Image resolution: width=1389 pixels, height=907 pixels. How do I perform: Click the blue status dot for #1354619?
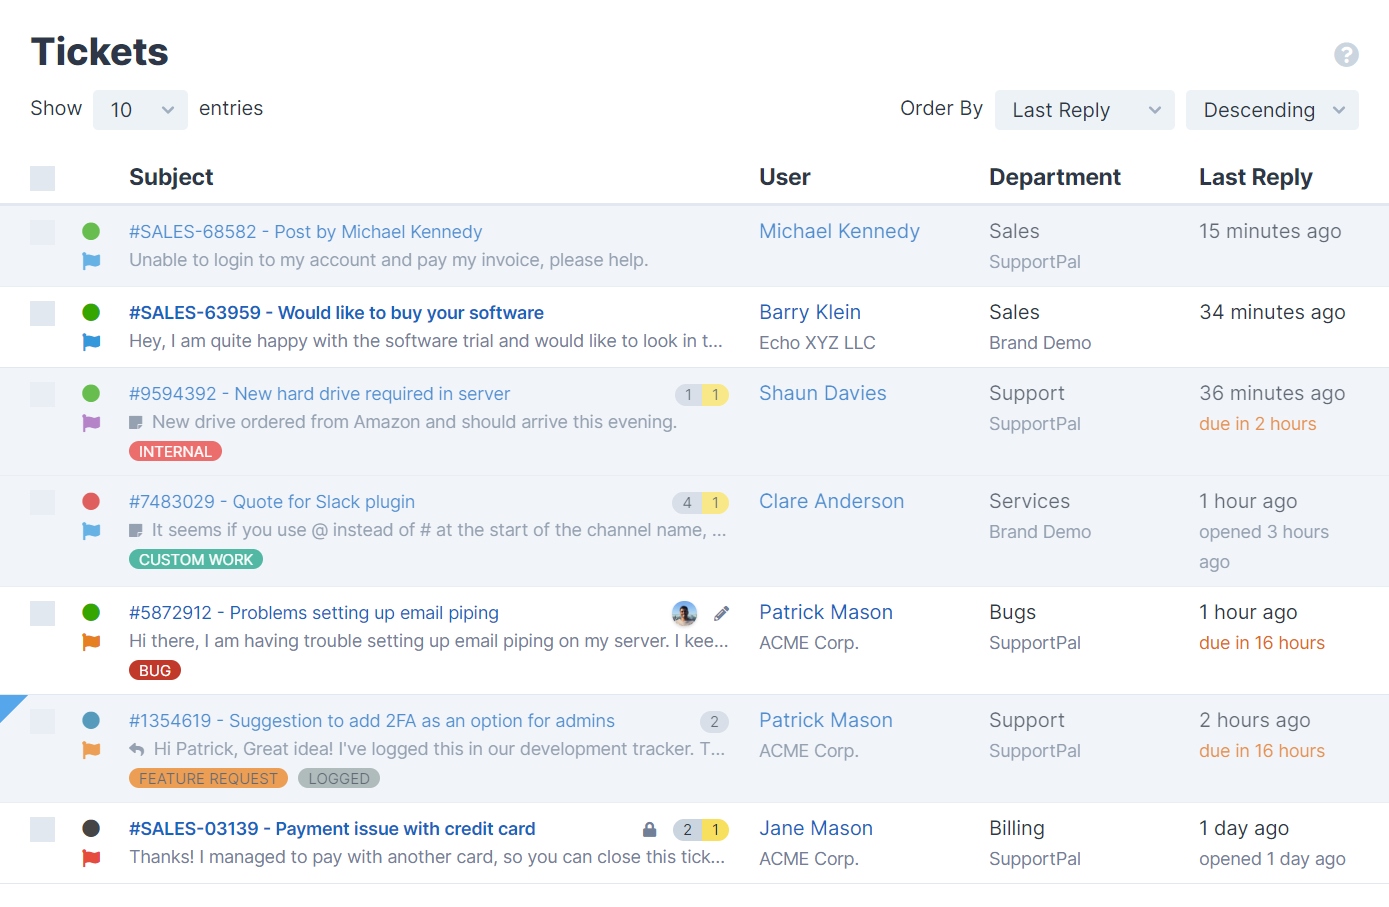(x=91, y=721)
